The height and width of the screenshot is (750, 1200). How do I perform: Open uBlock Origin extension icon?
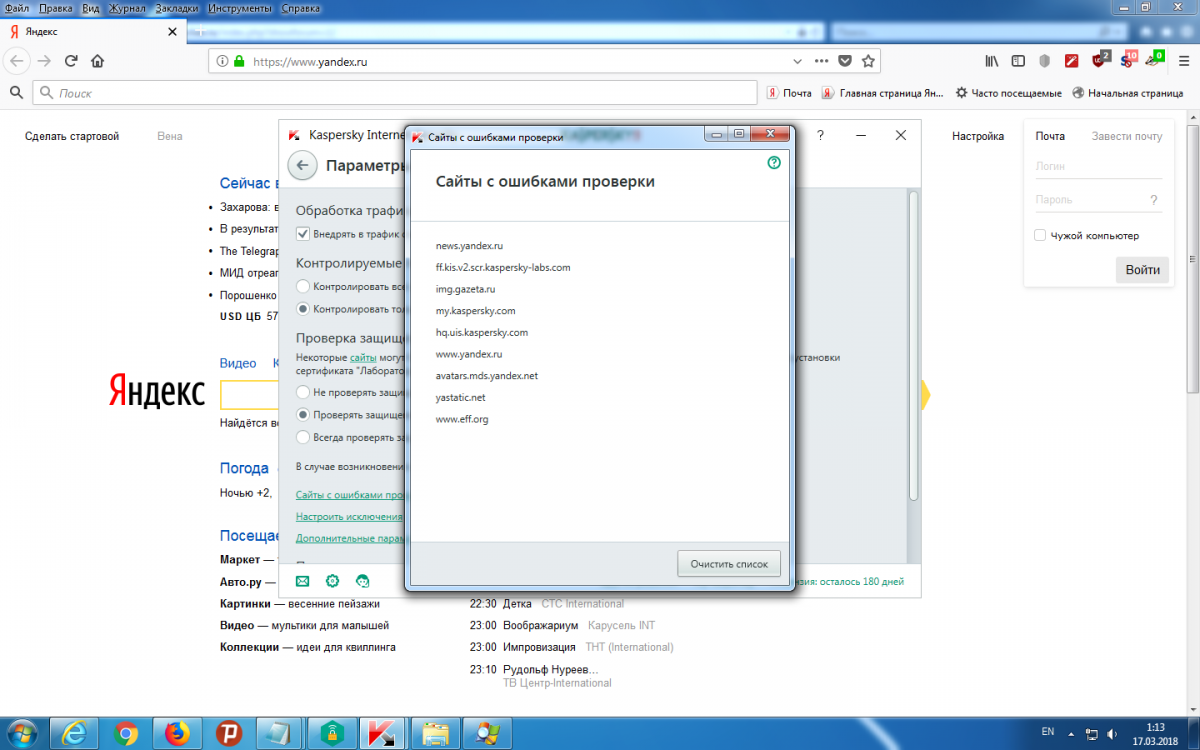(1100, 59)
